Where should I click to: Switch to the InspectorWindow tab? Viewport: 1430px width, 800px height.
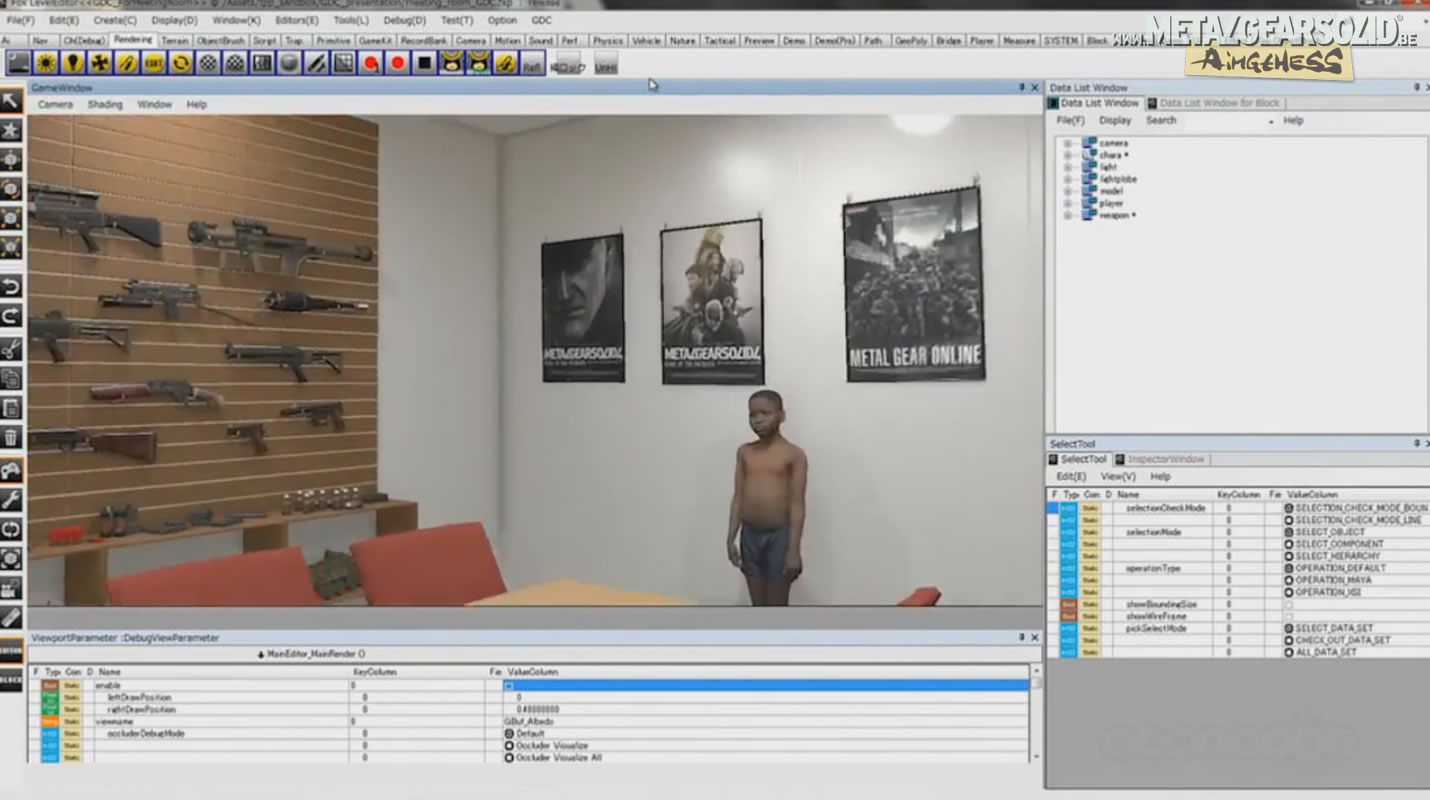(1159, 459)
